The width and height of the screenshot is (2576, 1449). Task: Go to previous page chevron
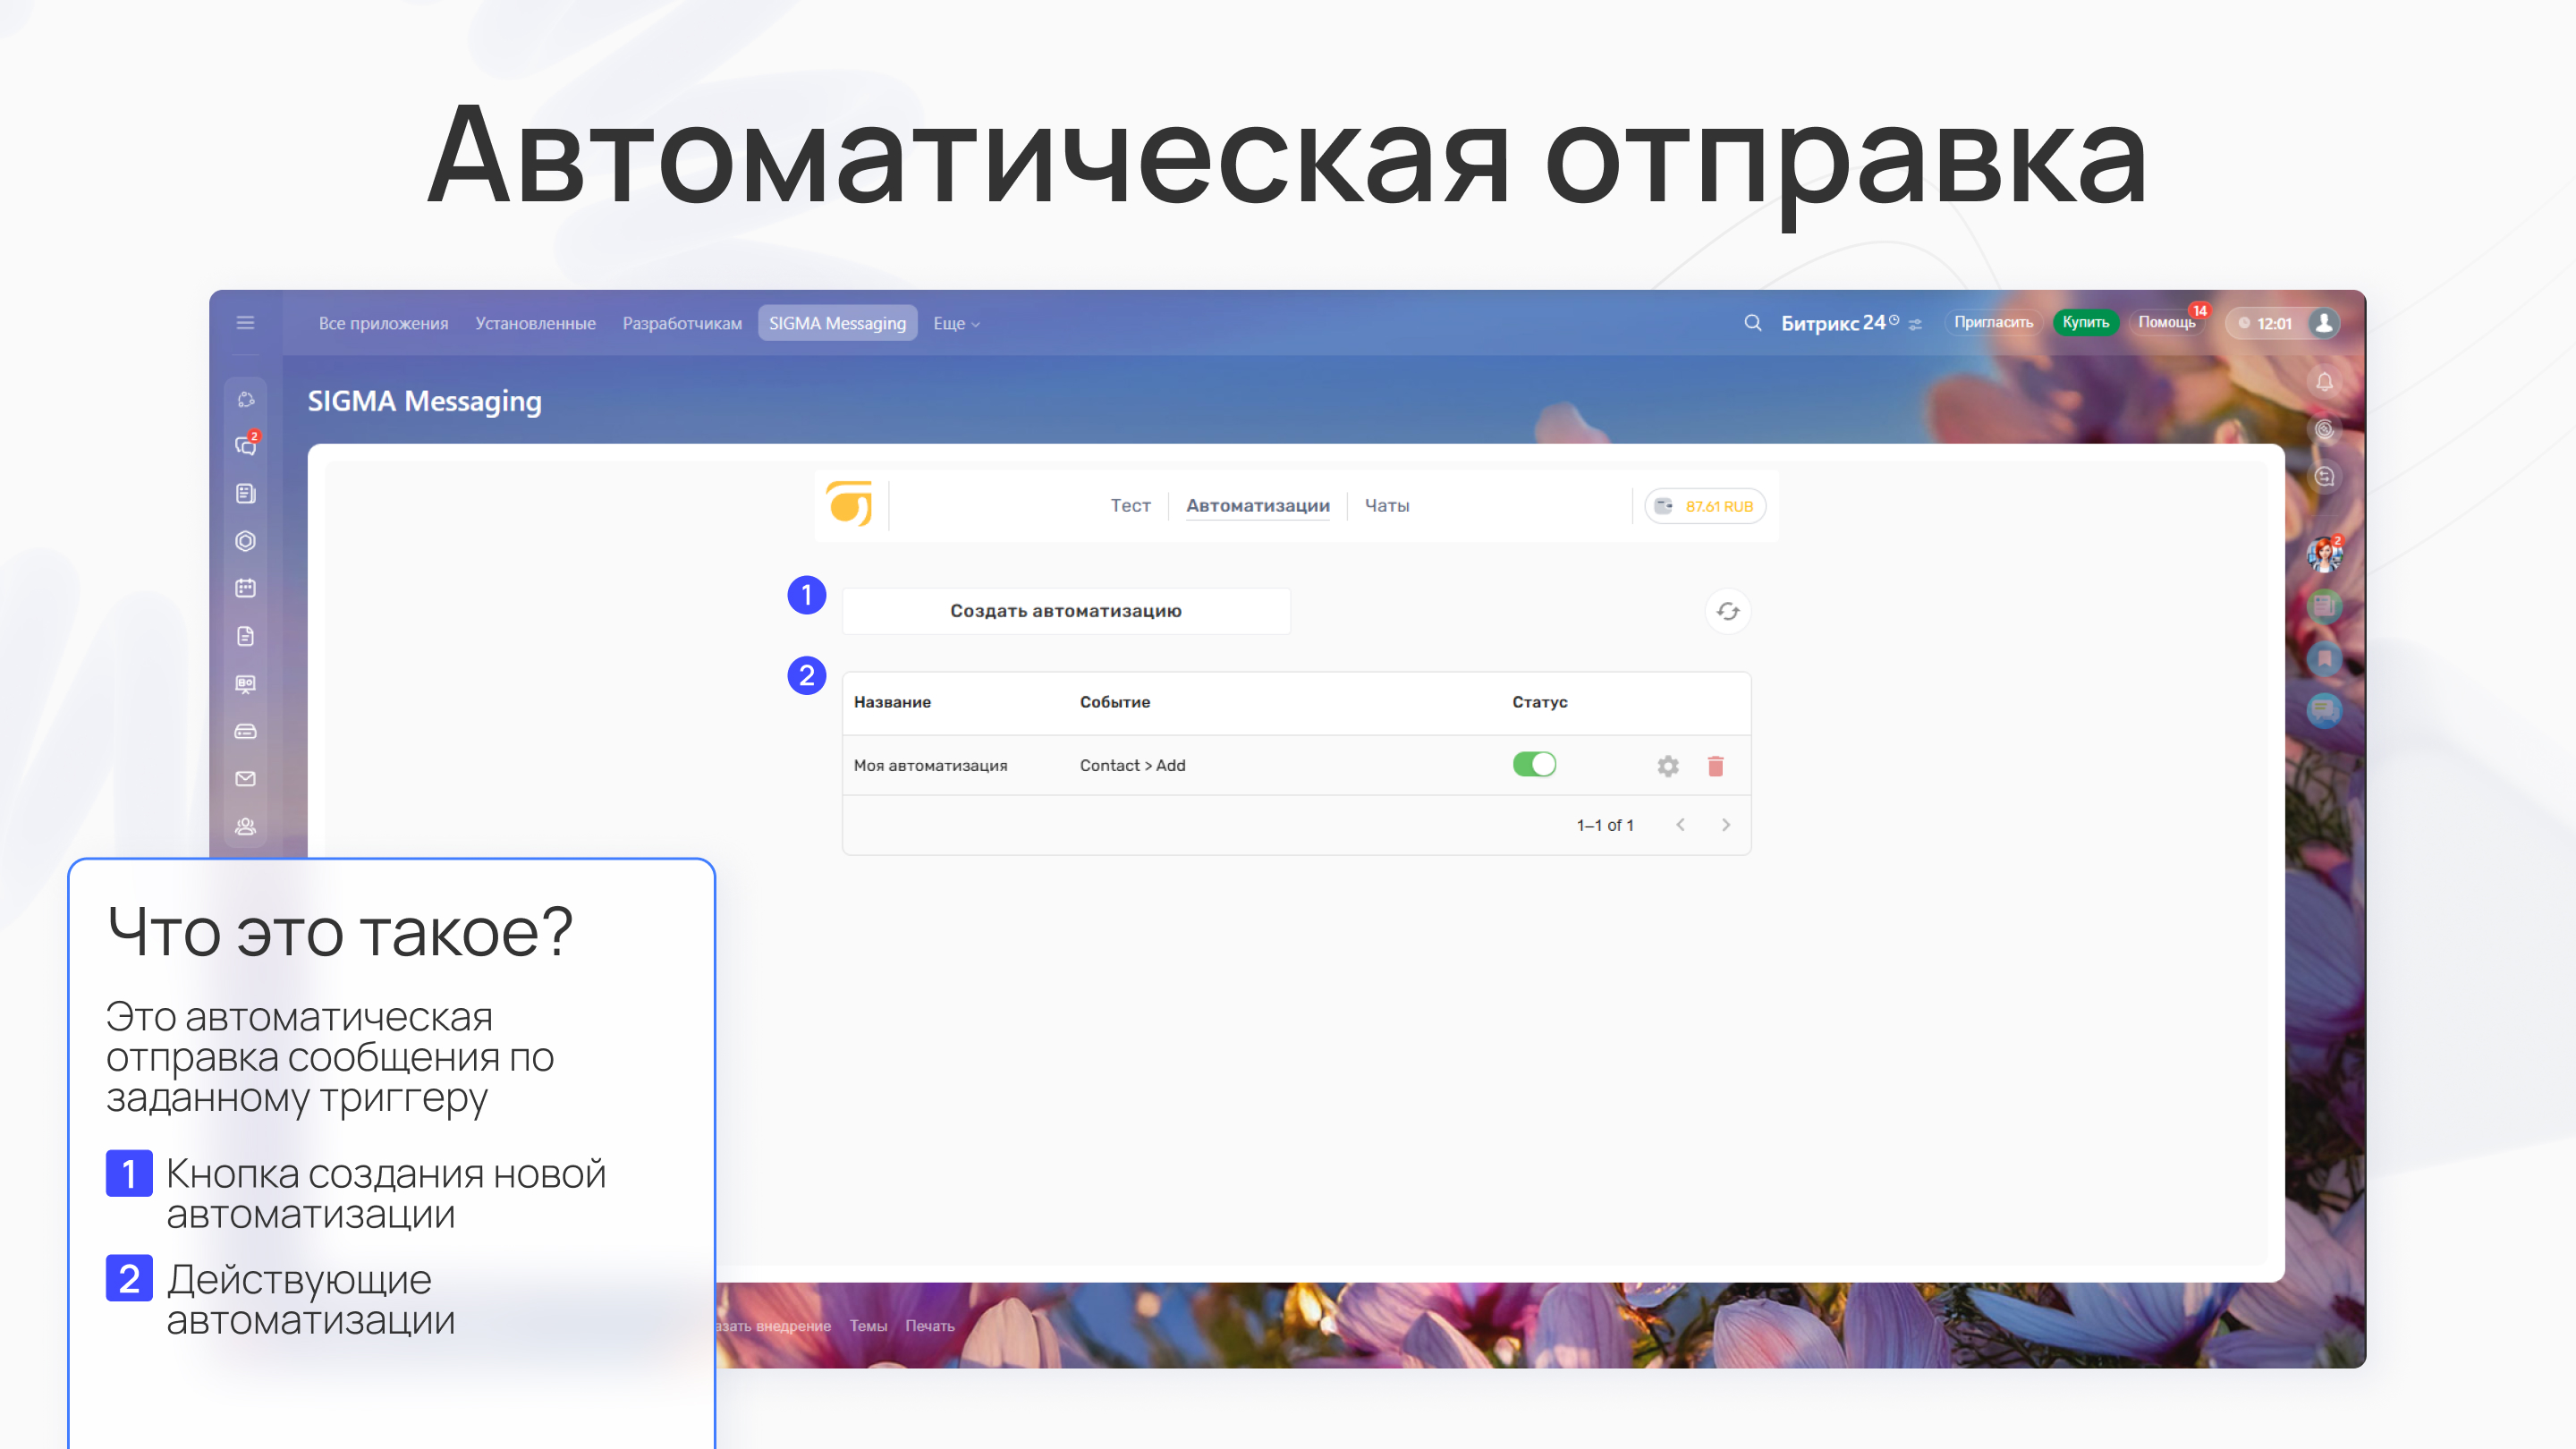tap(1680, 825)
